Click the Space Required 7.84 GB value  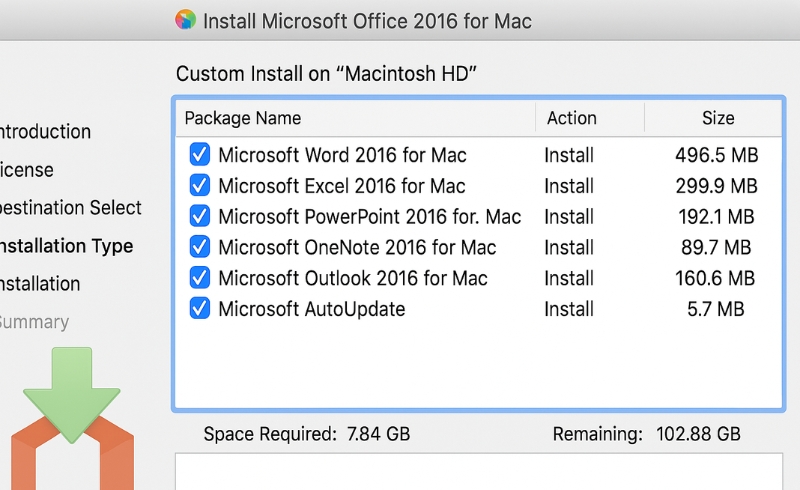[379, 434]
